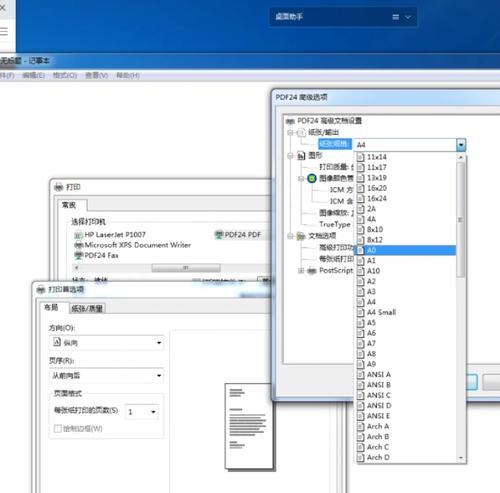The height and width of the screenshot is (493, 500).
Task: Click the 文档选项 document options folder icon
Action: pos(301,236)
